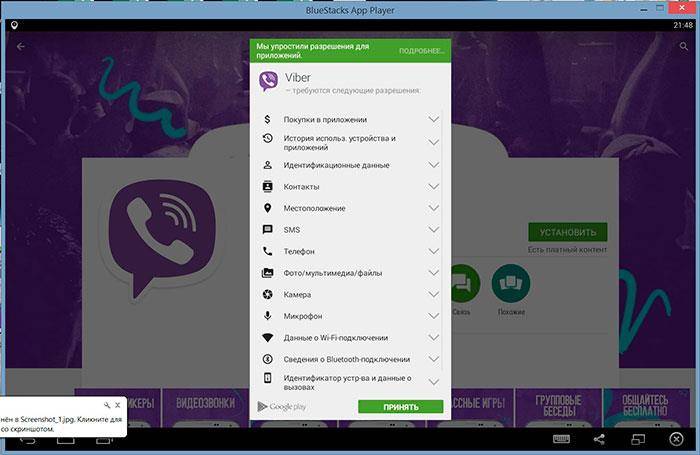This screenshot has width=700, height=455.
Task: Expand Идентификационные данные chevron
Action: pos(433,165)
